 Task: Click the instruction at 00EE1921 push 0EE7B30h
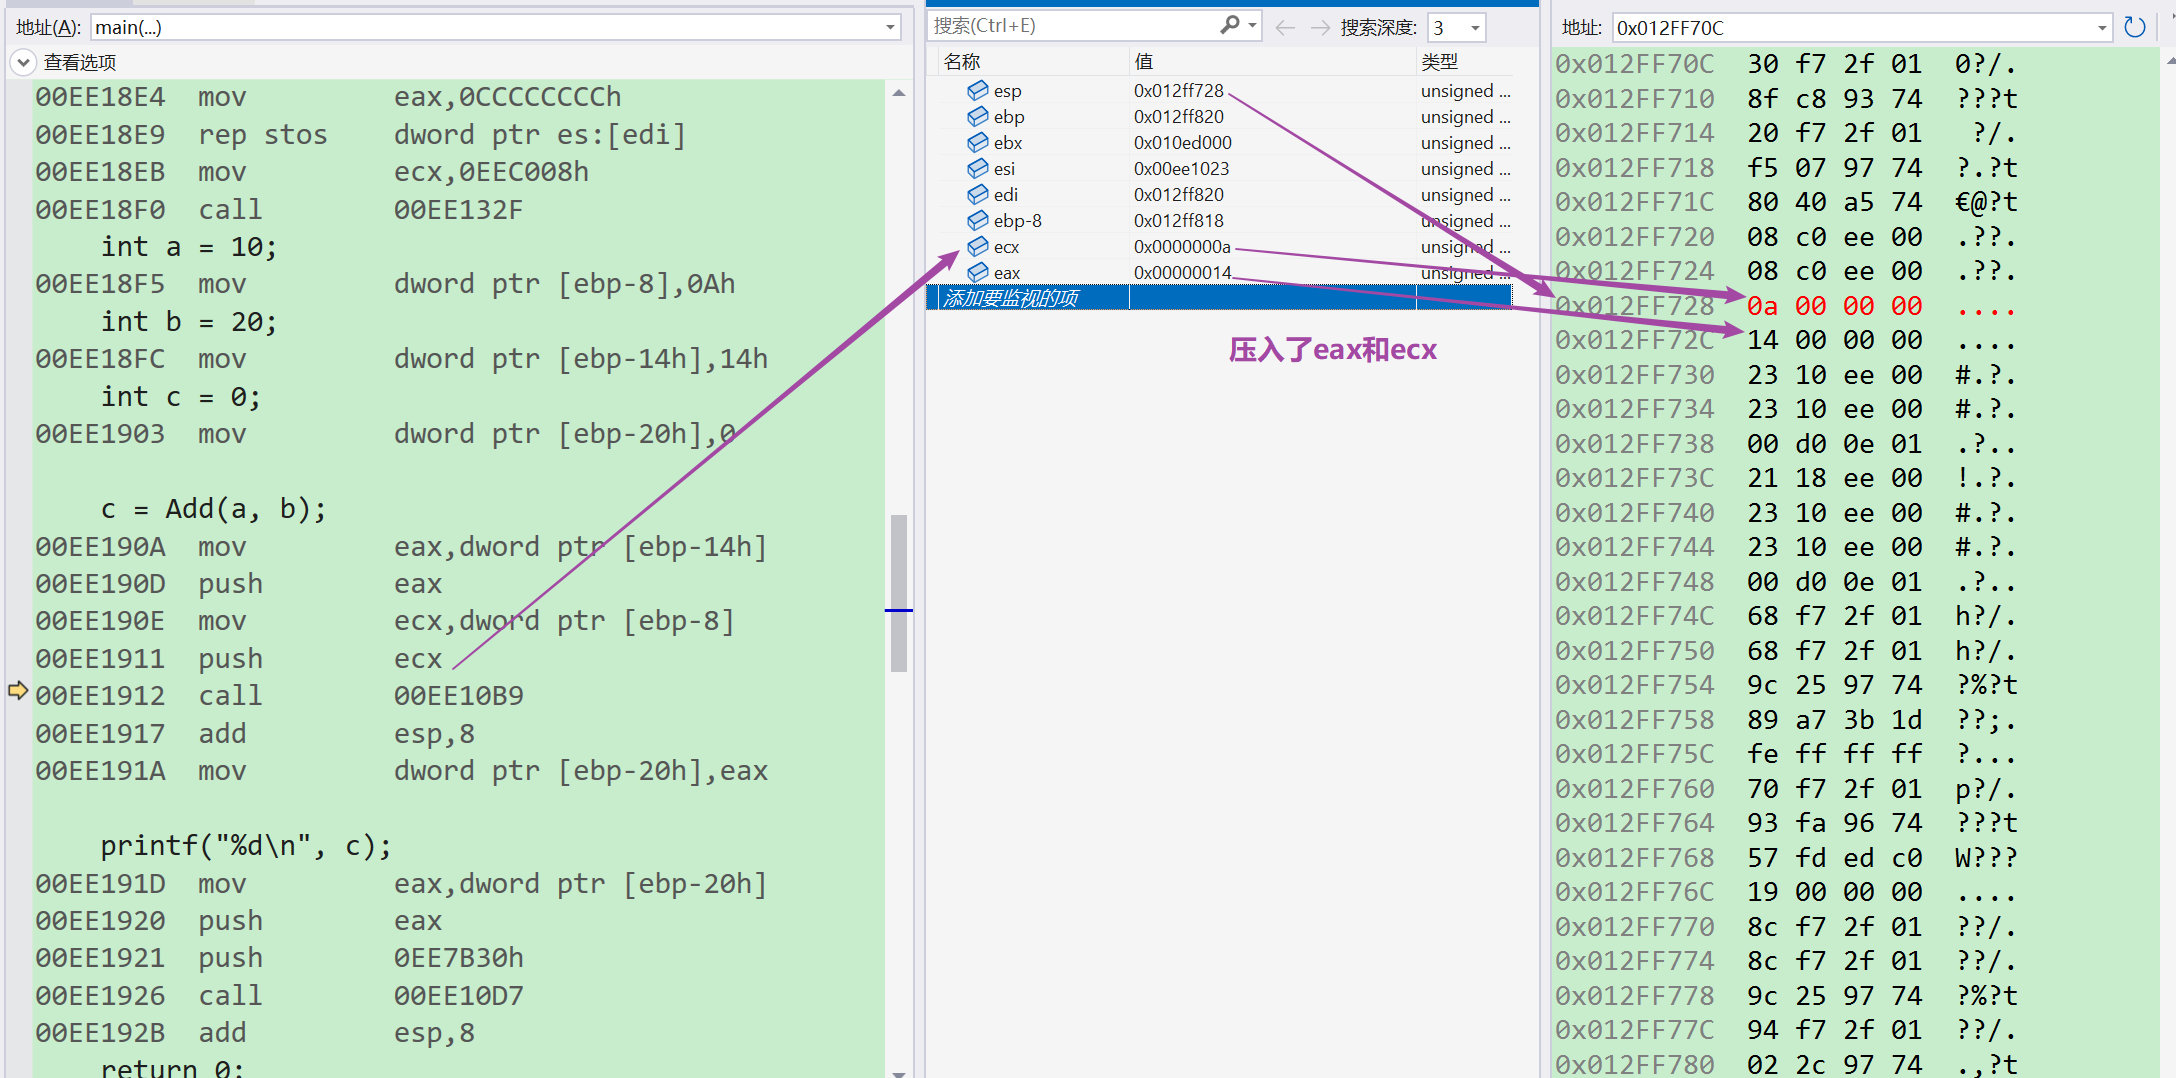[x=279, y=958]
